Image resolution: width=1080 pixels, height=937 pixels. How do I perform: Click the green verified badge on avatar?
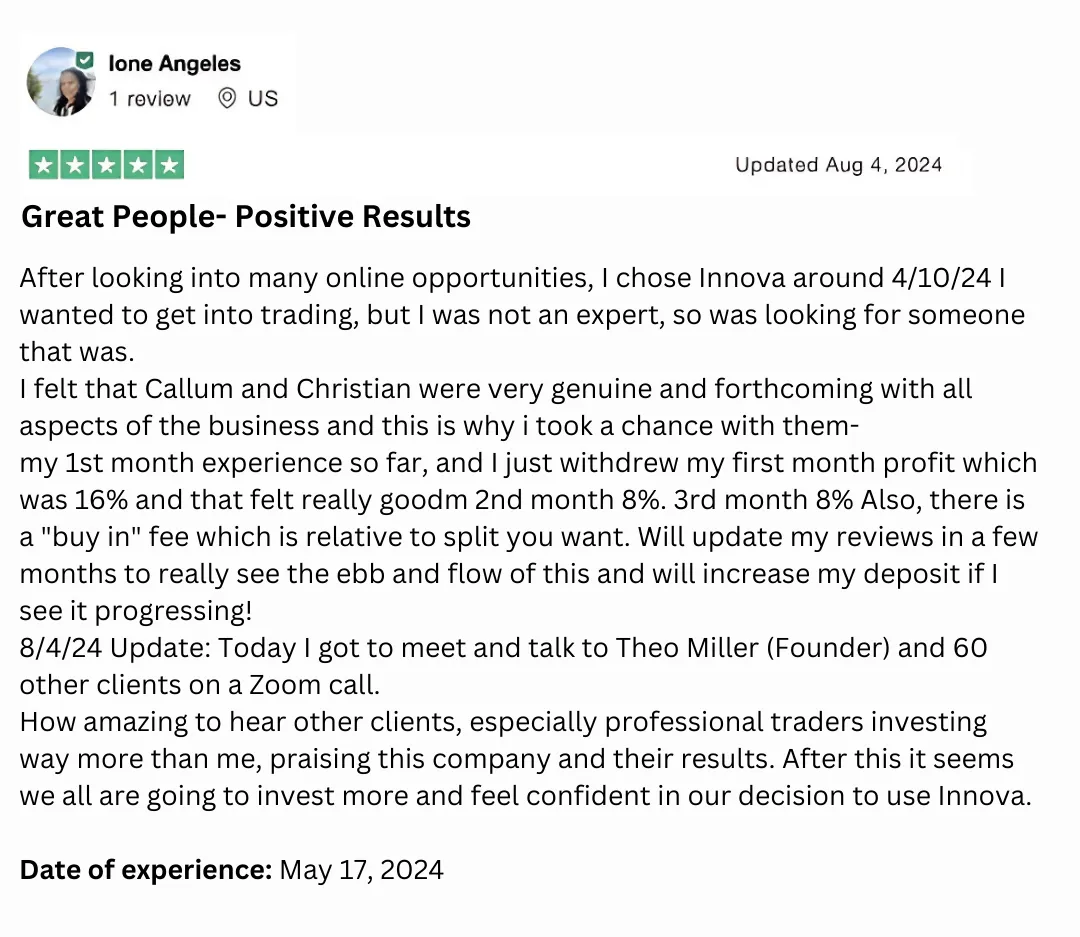[85, 60]
